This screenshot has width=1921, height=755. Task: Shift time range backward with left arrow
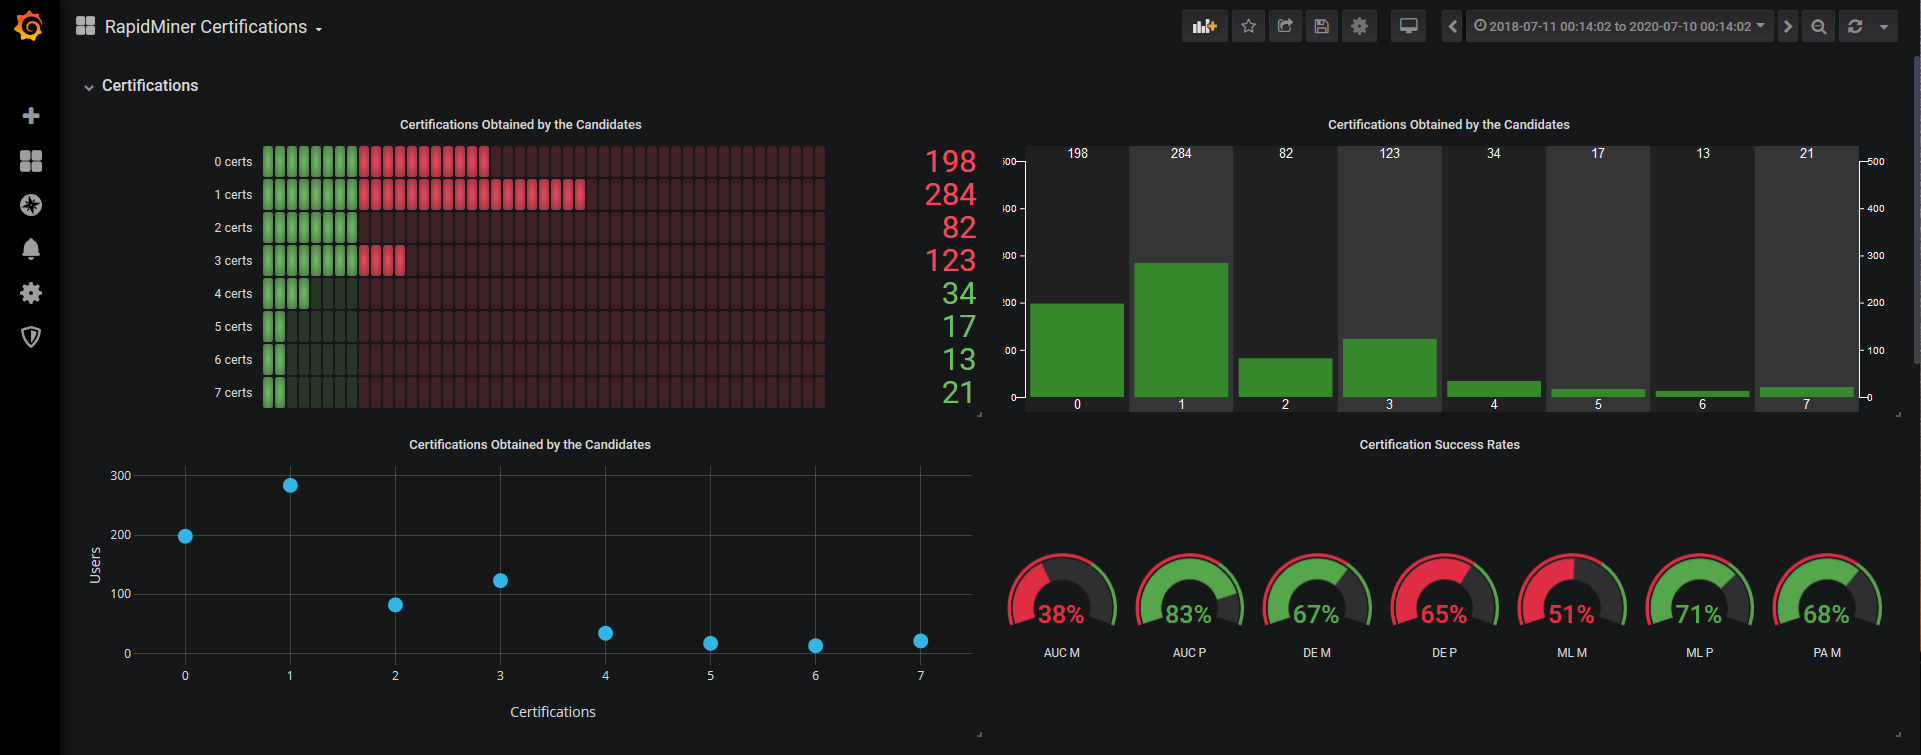click(1453, 27)
